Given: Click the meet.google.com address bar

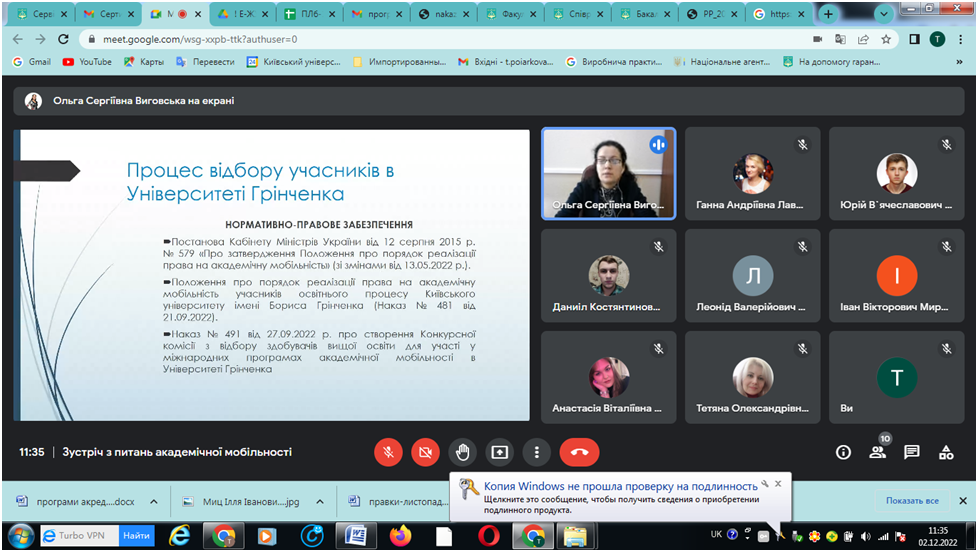Looking at the screenshot, I should coord(400,39).
